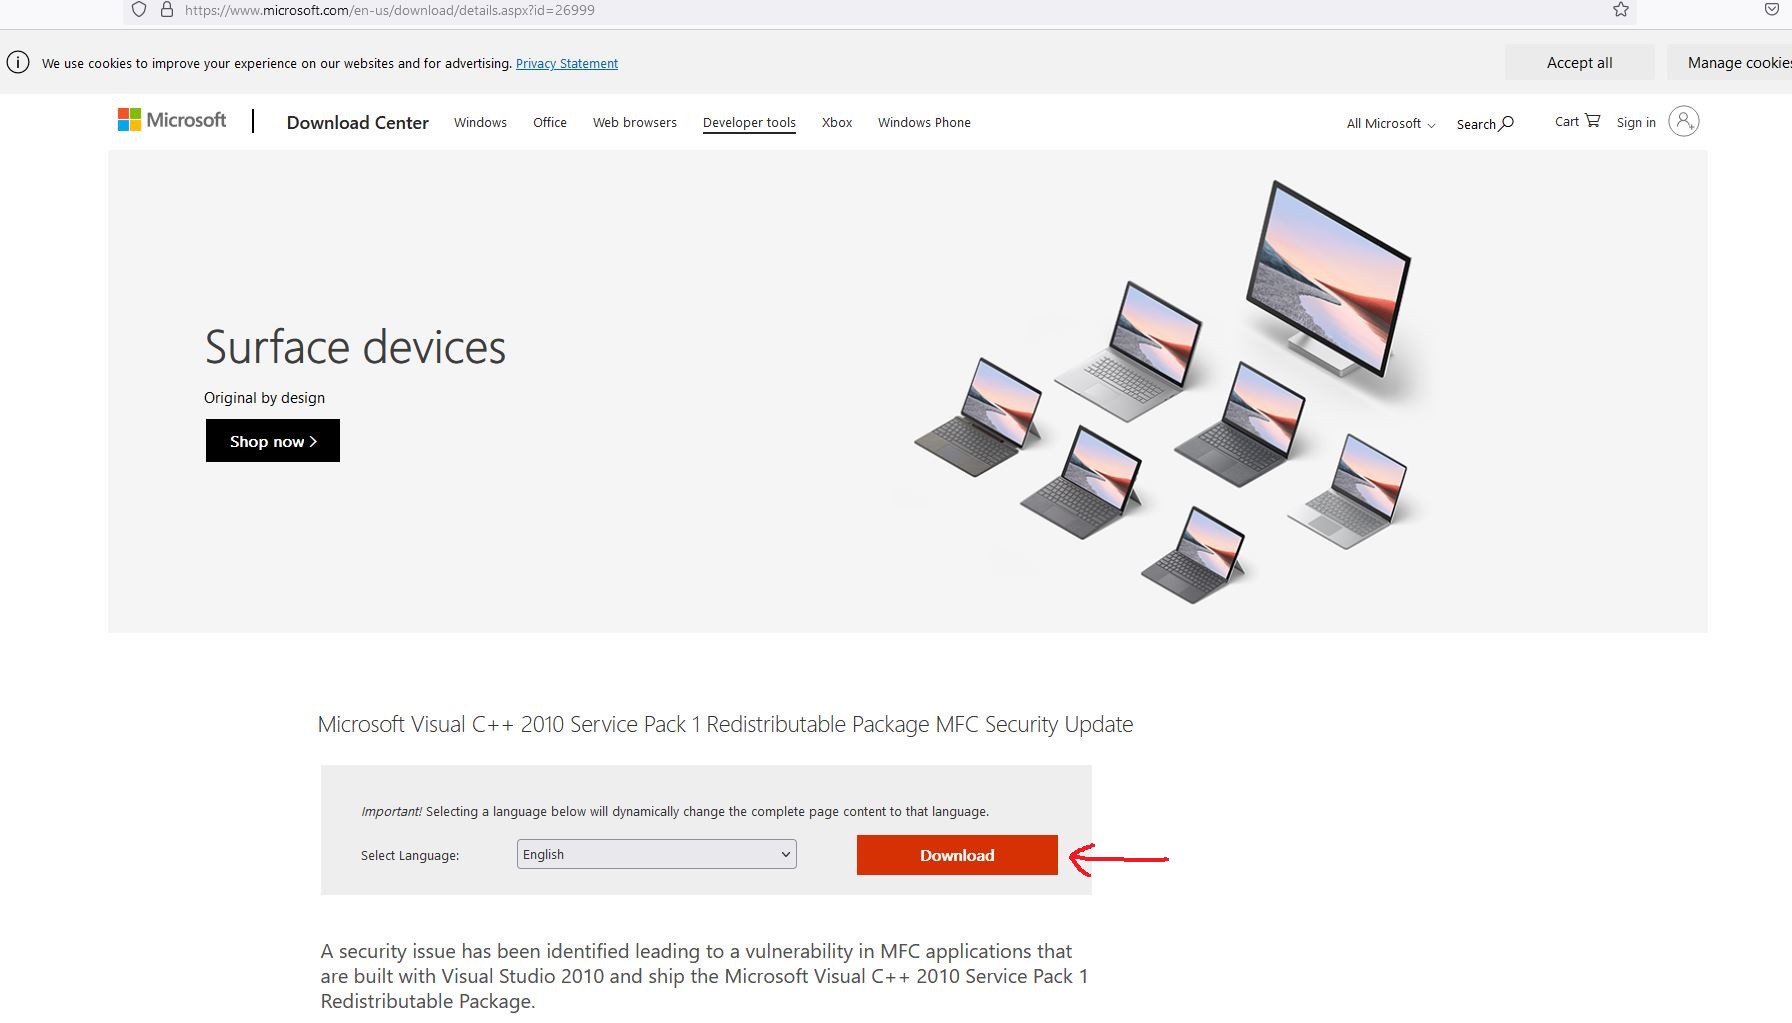Click the cookie notice info icon
Image resolution: width=1792 pixels, height=1023 pixels.
click(x=18, y=63)
